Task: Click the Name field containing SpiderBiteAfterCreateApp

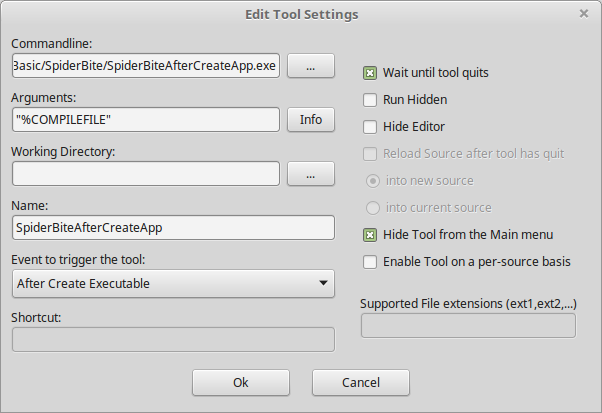Action: tap(173, 227)
